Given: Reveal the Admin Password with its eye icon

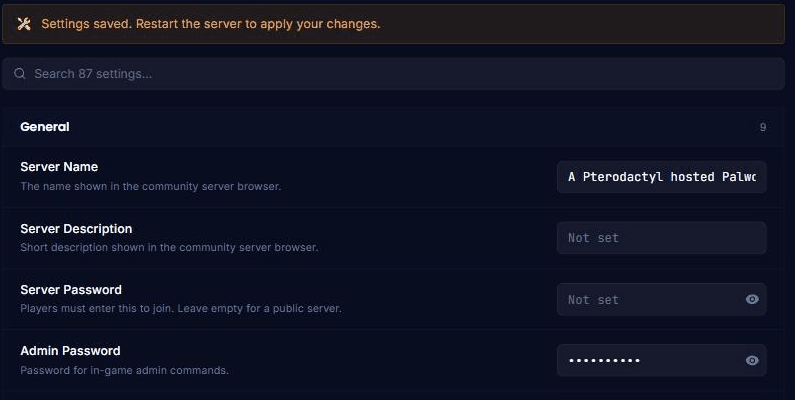Looking at the screenshot, I should point(752,360).
